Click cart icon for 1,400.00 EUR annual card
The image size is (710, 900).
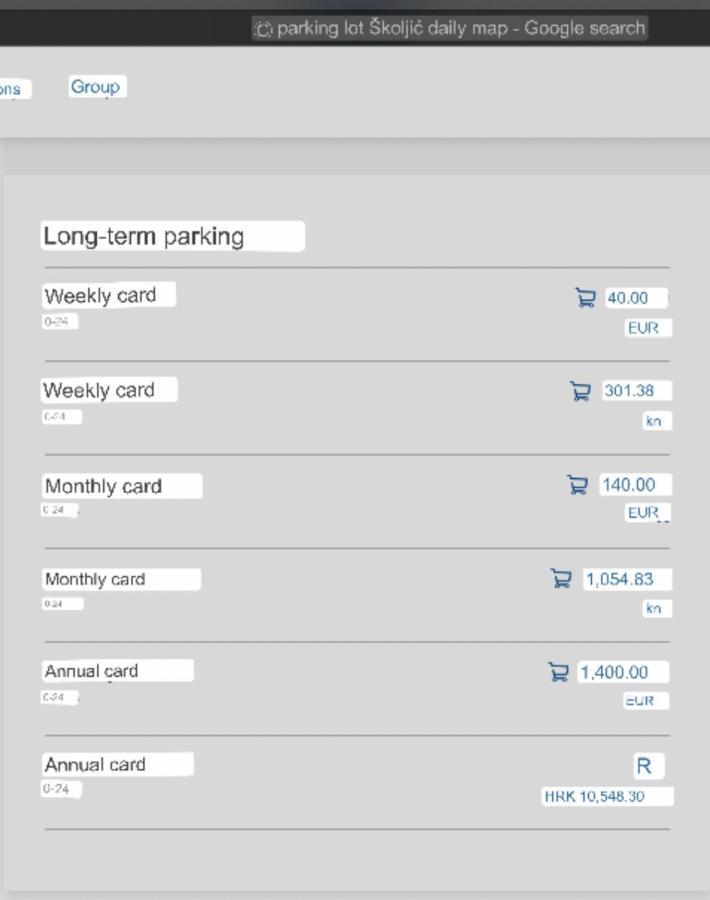pos(558,672)
